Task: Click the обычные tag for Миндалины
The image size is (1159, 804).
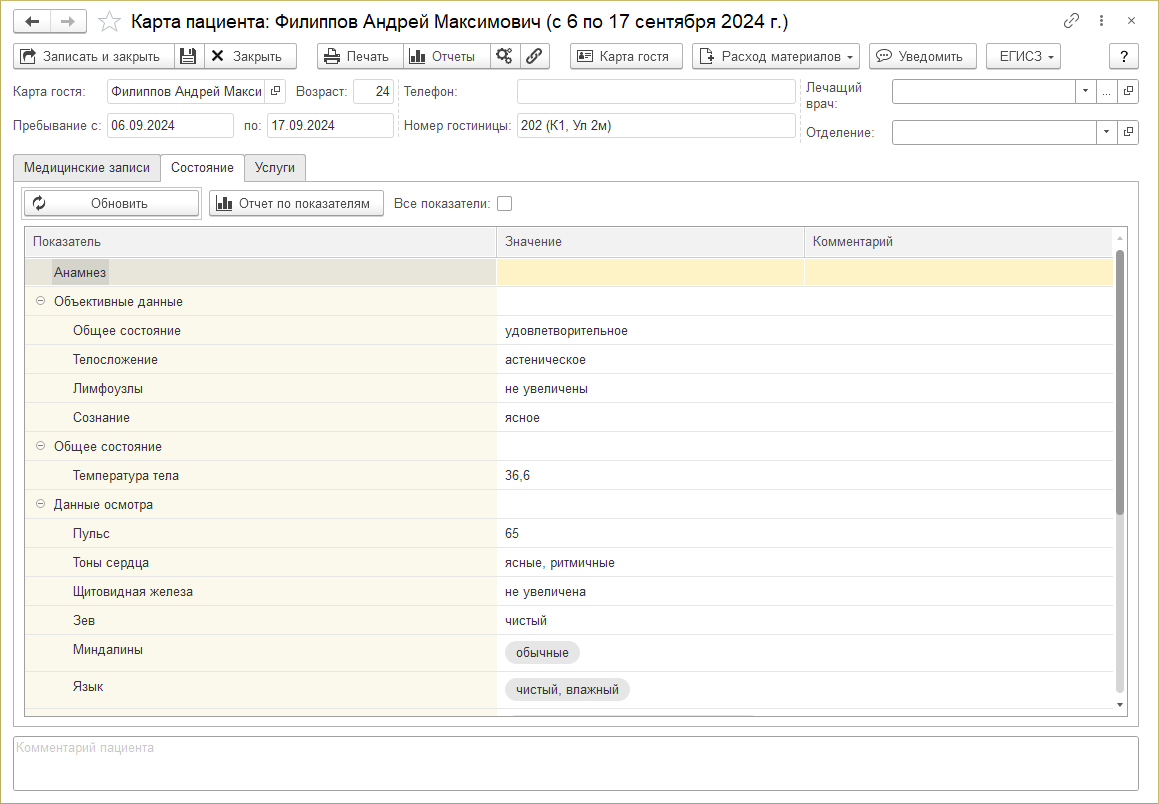Action: coord(543,653)
